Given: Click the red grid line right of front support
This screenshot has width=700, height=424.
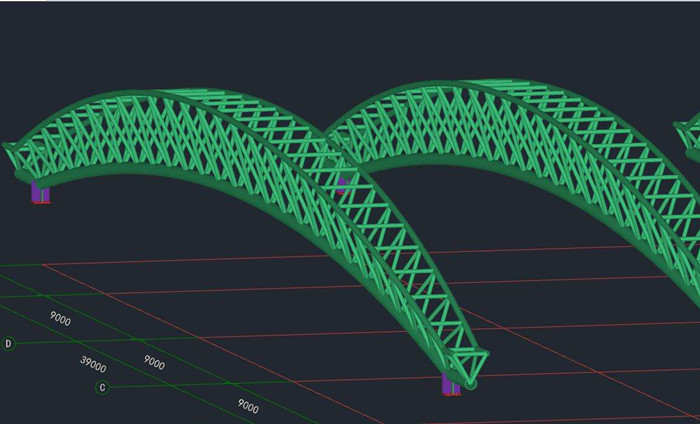Looking at the screenshot, I should [x=580, y=370].
